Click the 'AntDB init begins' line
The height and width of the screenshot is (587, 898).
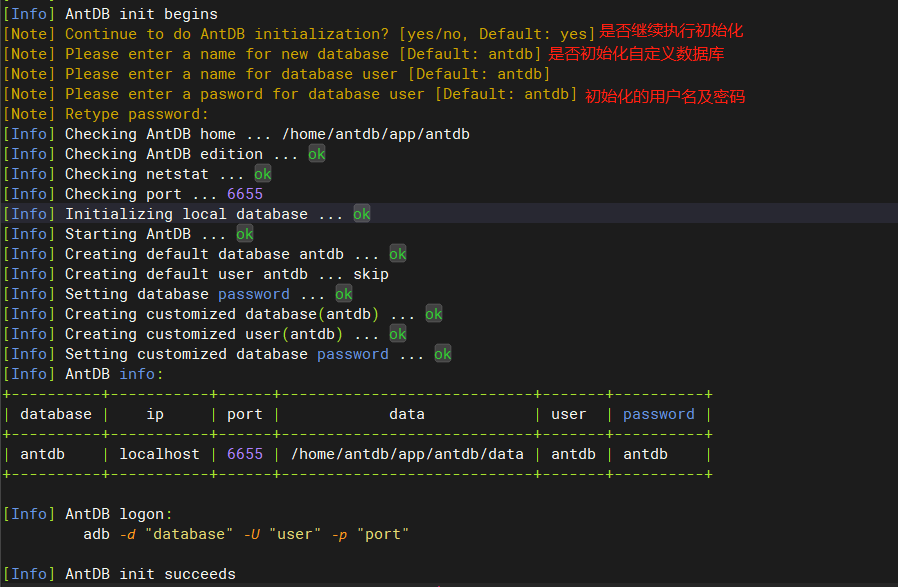tap(111, 14)
